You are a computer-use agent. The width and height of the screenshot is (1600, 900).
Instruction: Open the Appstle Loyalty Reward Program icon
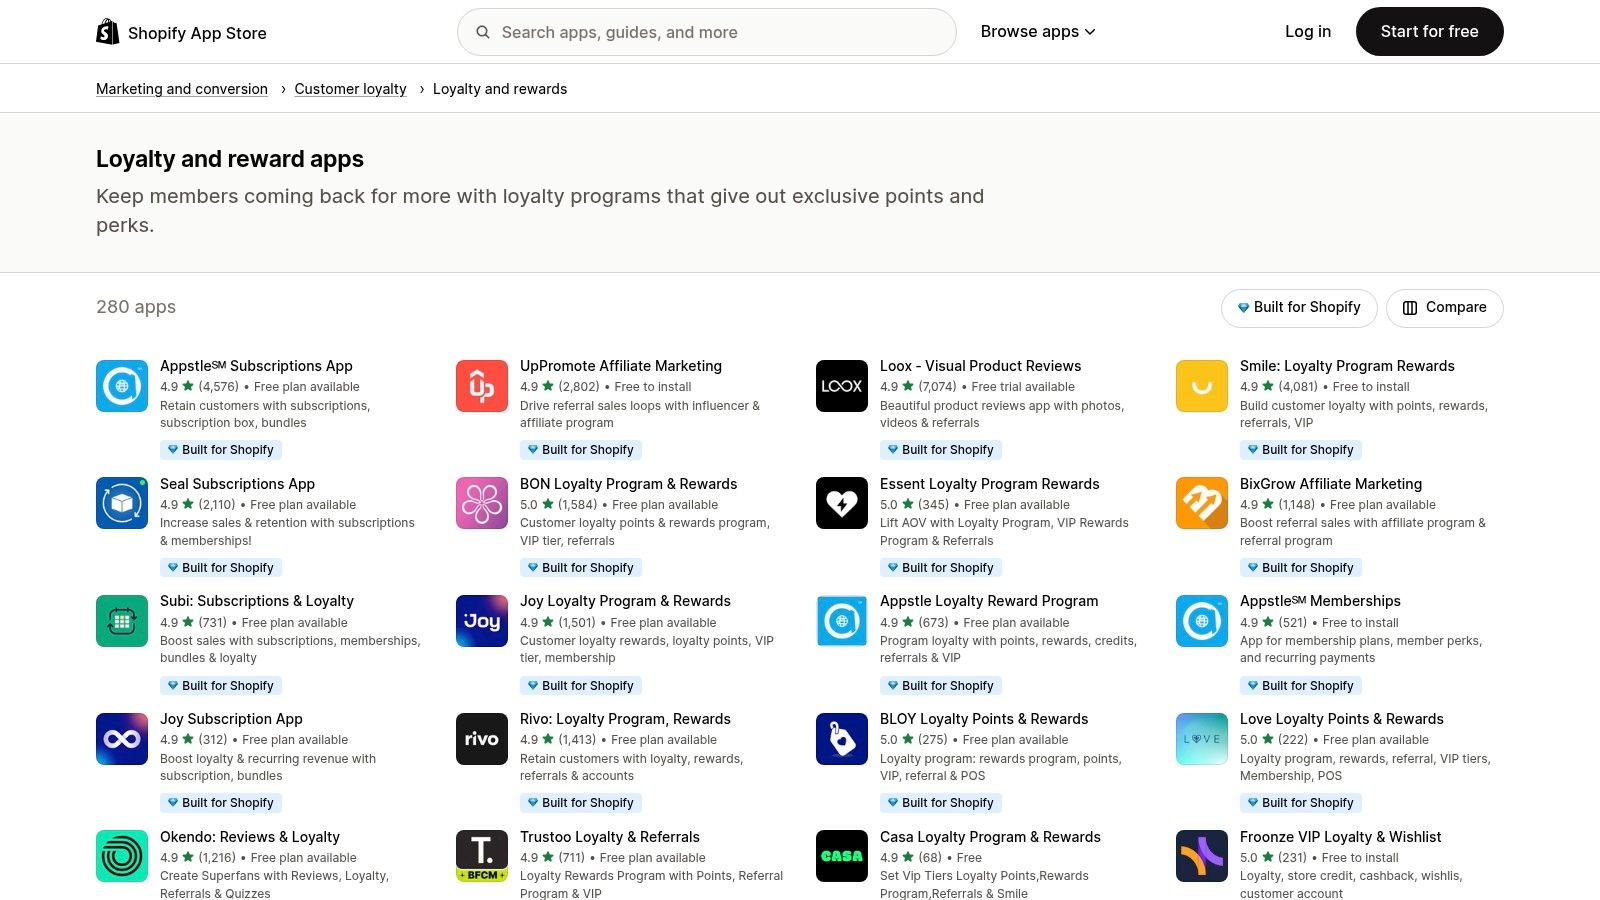(x=842, y=621)
